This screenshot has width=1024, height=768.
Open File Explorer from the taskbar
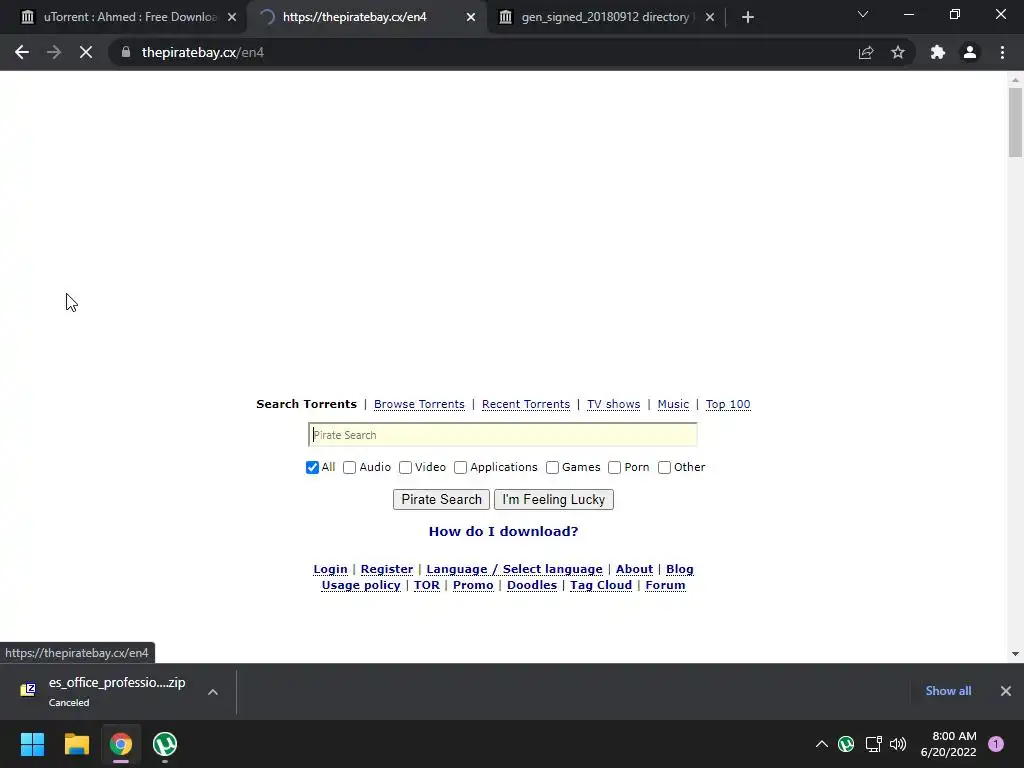76,744
